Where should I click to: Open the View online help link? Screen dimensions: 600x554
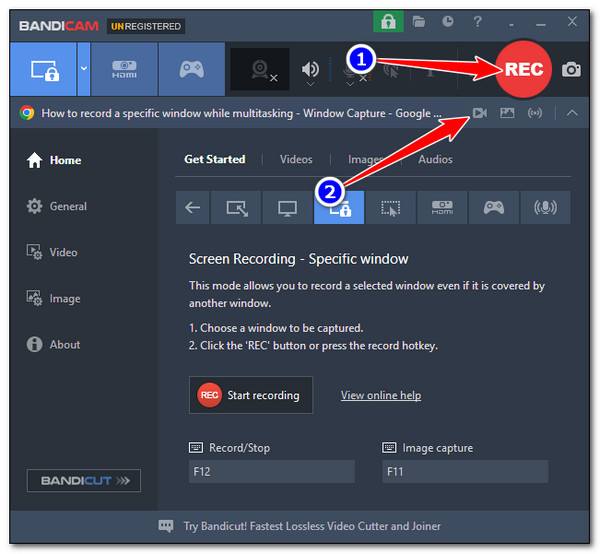(381, 395)
